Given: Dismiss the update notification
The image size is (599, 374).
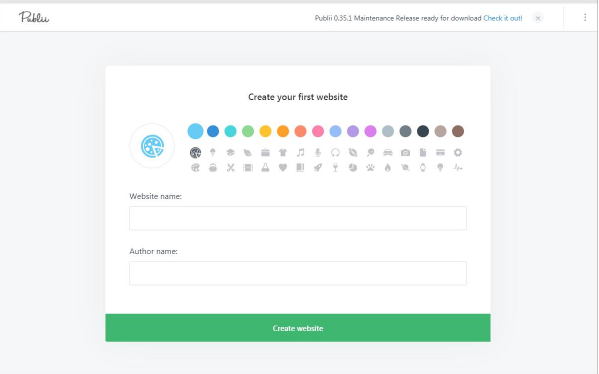Looking at the screenshot, I should pyautogui.click(x=538, y=18).
